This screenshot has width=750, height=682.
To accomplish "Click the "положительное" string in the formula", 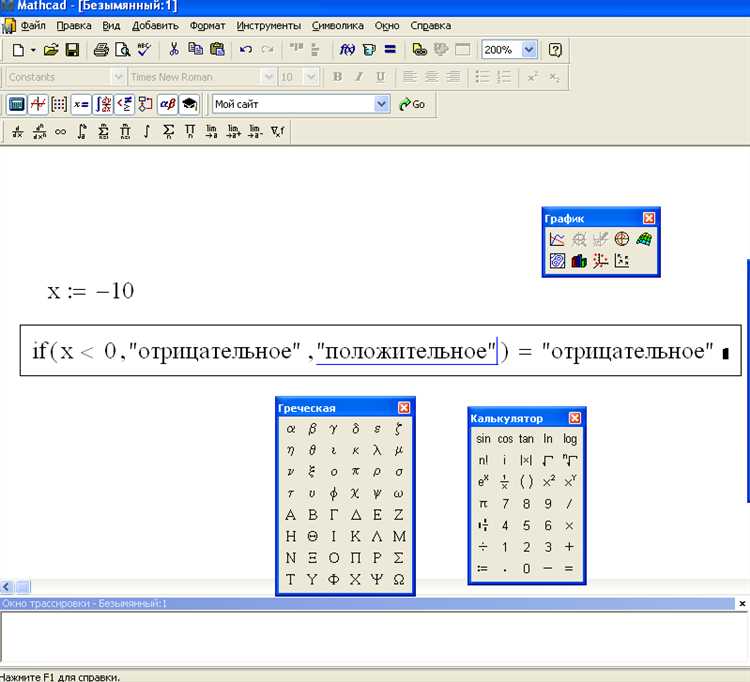I will [406, 352].
